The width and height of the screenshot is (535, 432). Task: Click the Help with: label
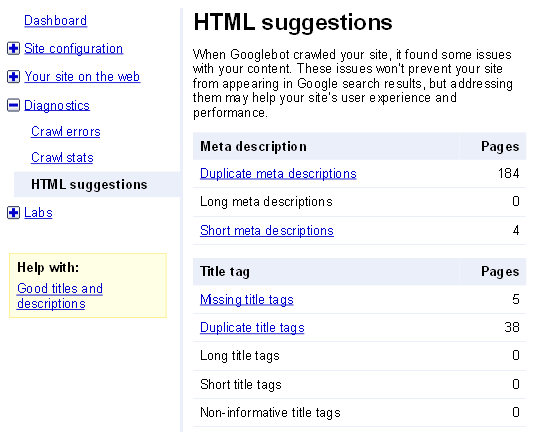click(48, 267)
